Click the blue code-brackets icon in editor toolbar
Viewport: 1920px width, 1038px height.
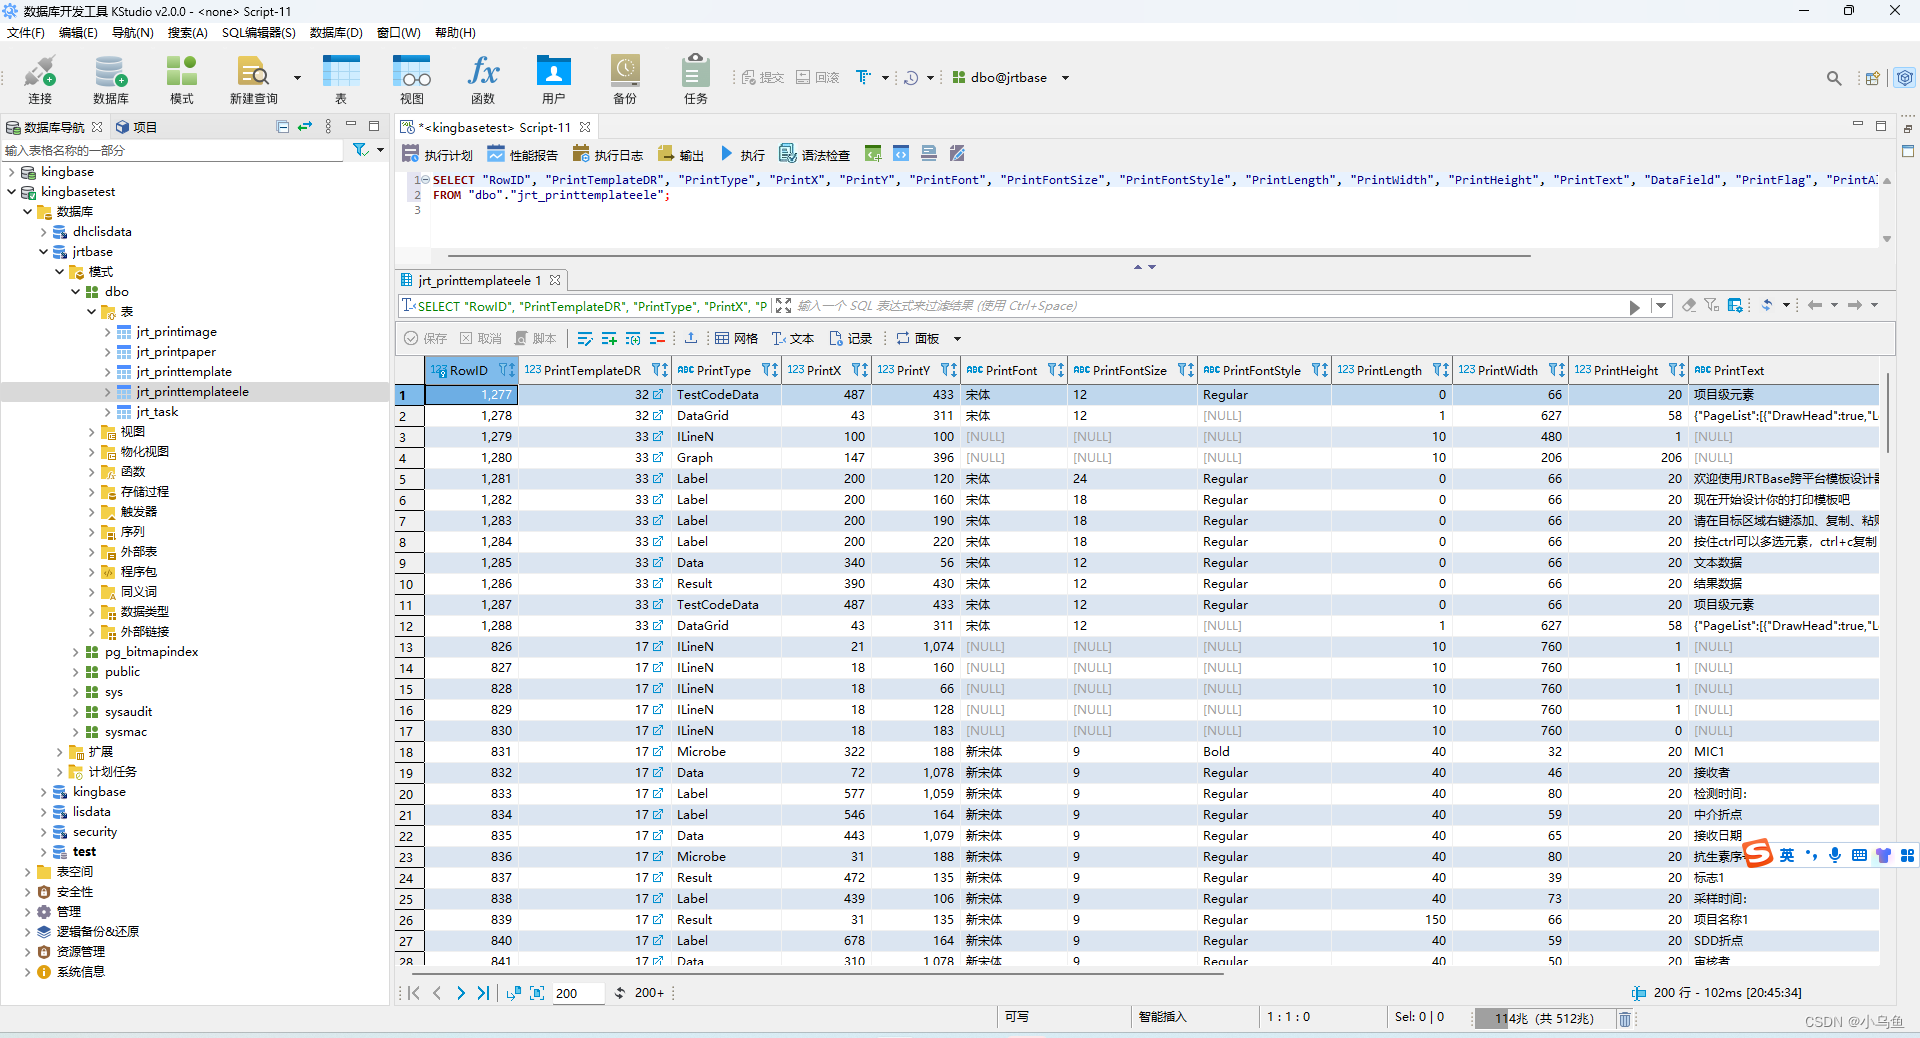click(901, 154)
